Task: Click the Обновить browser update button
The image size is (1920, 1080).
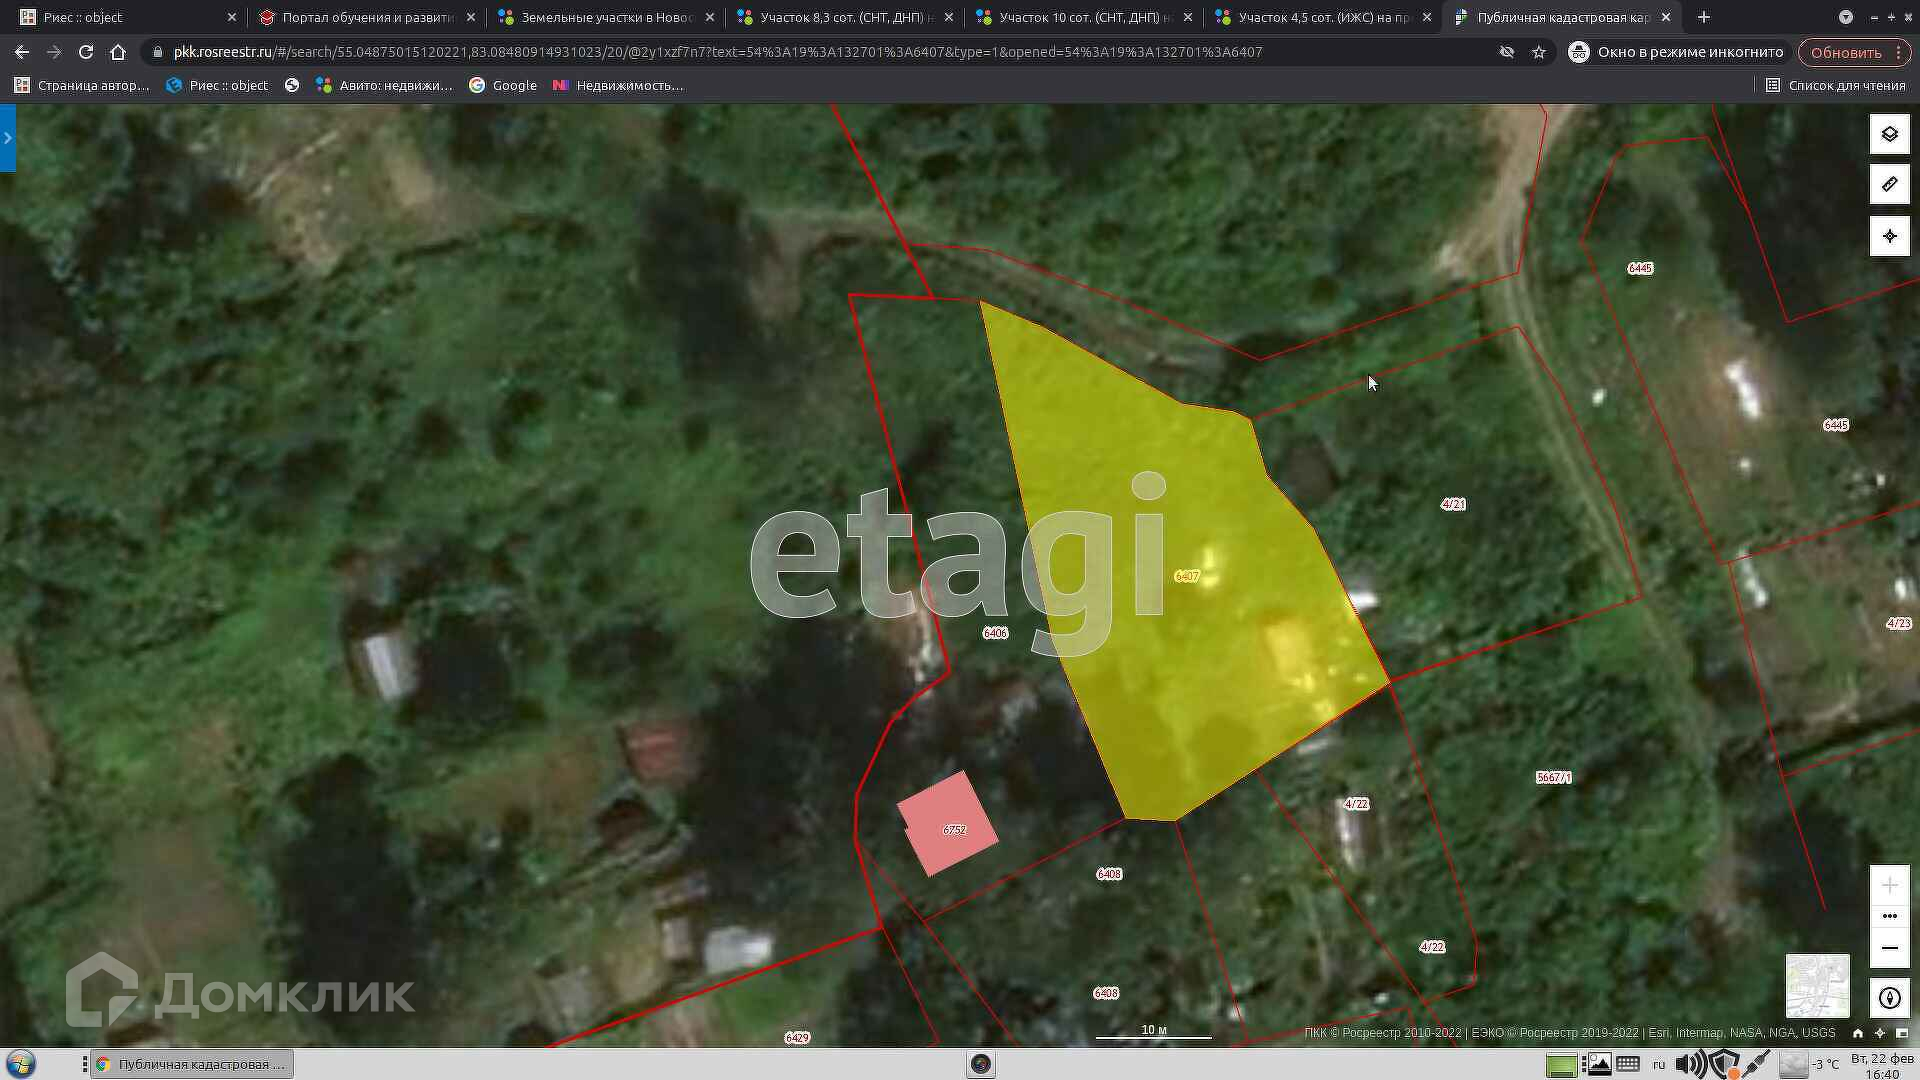Action: pyautogui.click(x=1846, y=52)
